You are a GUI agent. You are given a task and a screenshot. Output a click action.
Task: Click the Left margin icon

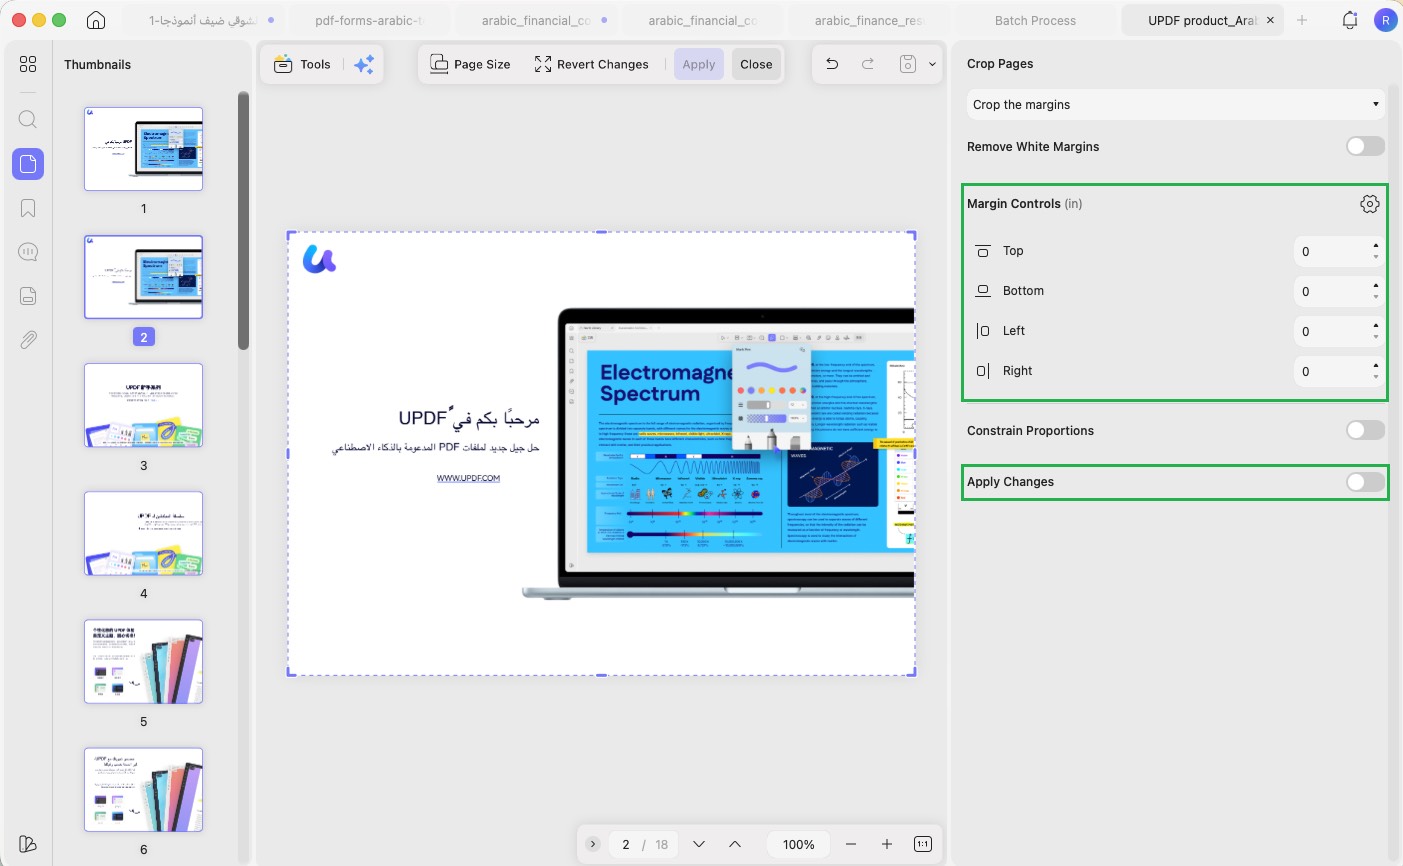pos(983,331)
